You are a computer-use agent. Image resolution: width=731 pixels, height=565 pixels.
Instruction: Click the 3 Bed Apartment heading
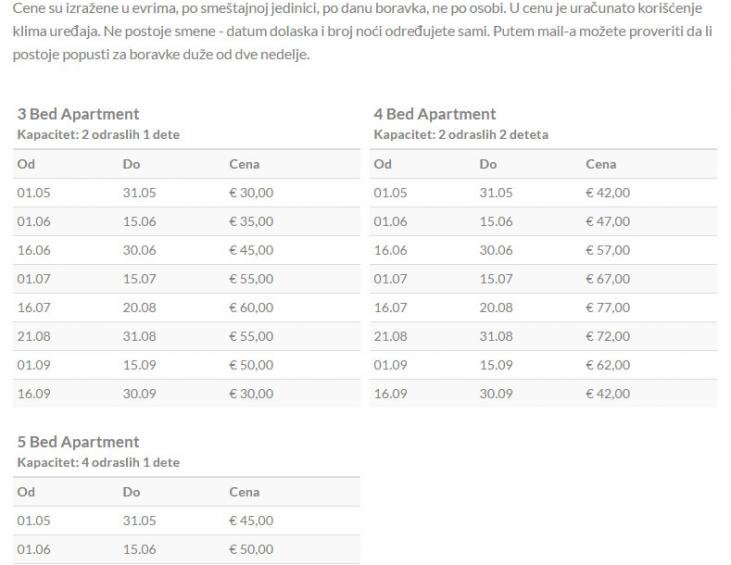78,114
